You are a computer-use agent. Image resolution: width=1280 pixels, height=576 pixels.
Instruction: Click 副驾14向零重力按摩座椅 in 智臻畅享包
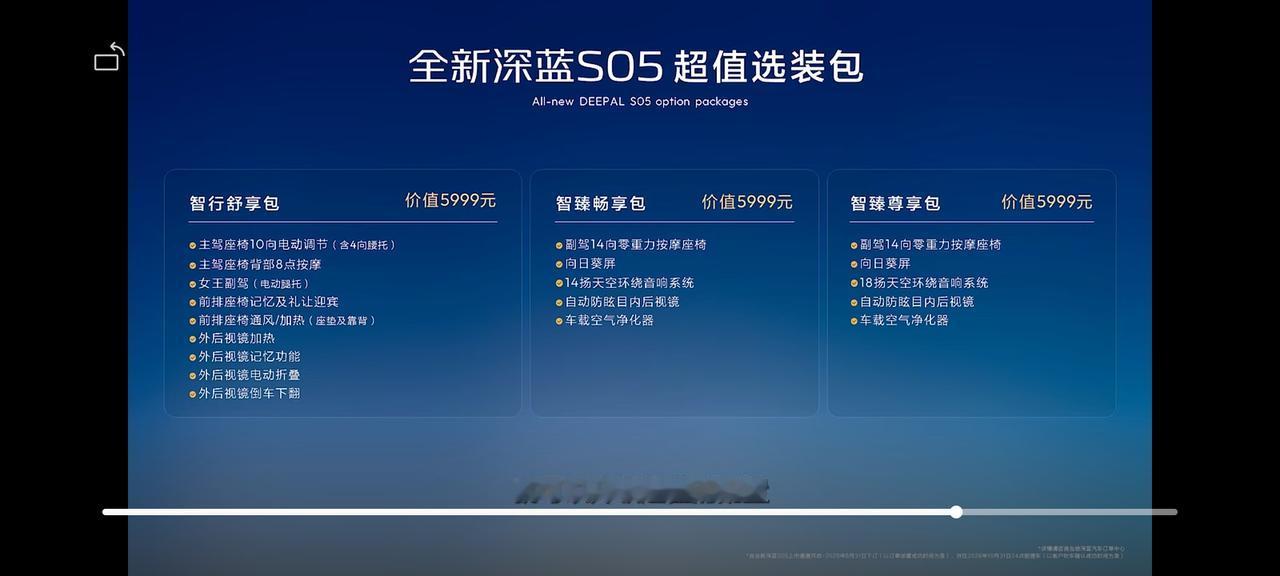click(631, 244)
